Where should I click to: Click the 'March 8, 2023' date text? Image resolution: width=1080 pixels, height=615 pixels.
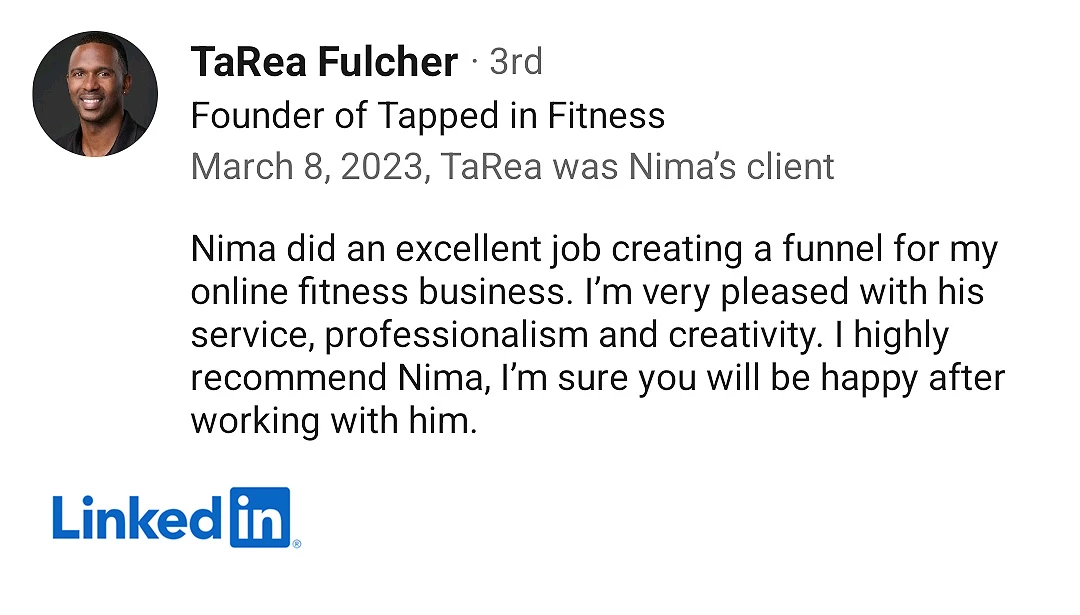307,167
